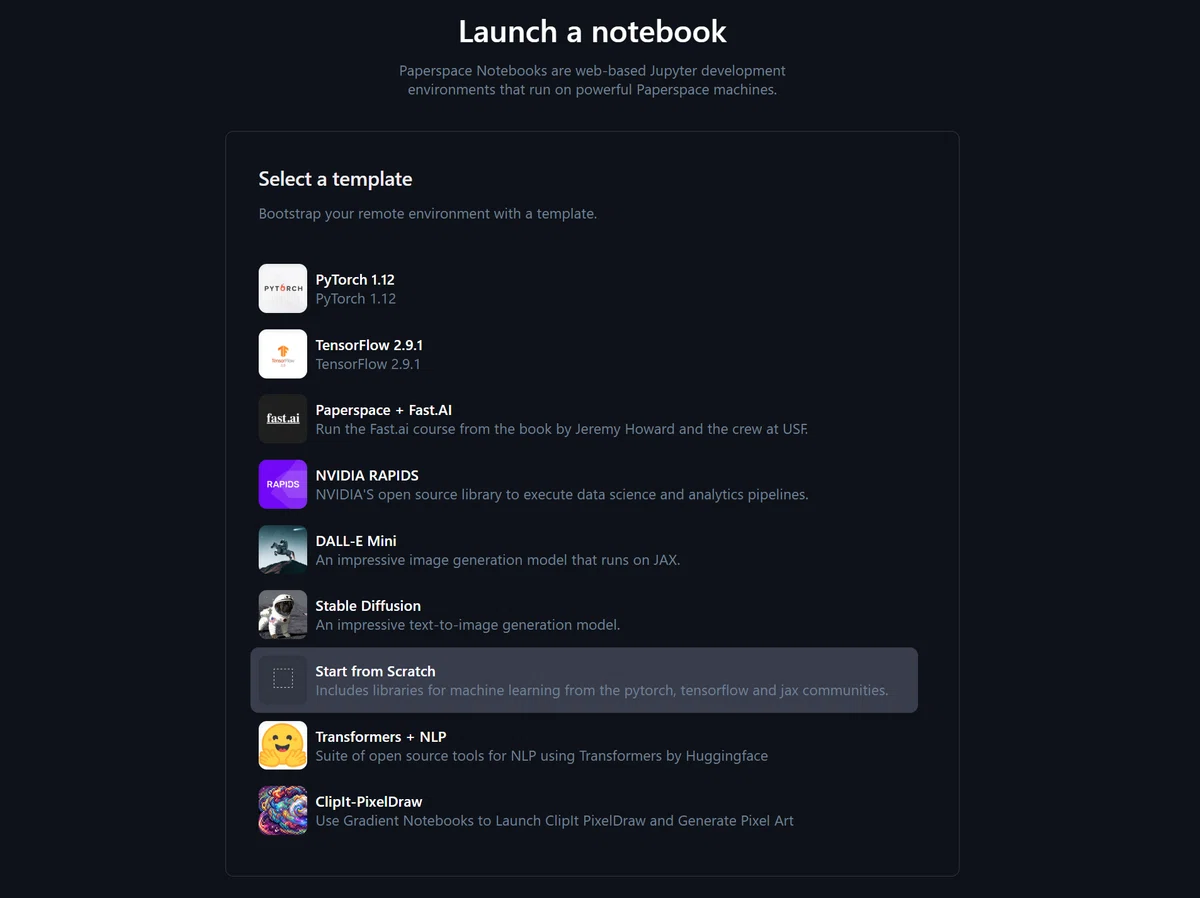The image size is (1200, 898).
Task: Click the dotted-square Start from Scratch icon
Action: pos(283,680)
